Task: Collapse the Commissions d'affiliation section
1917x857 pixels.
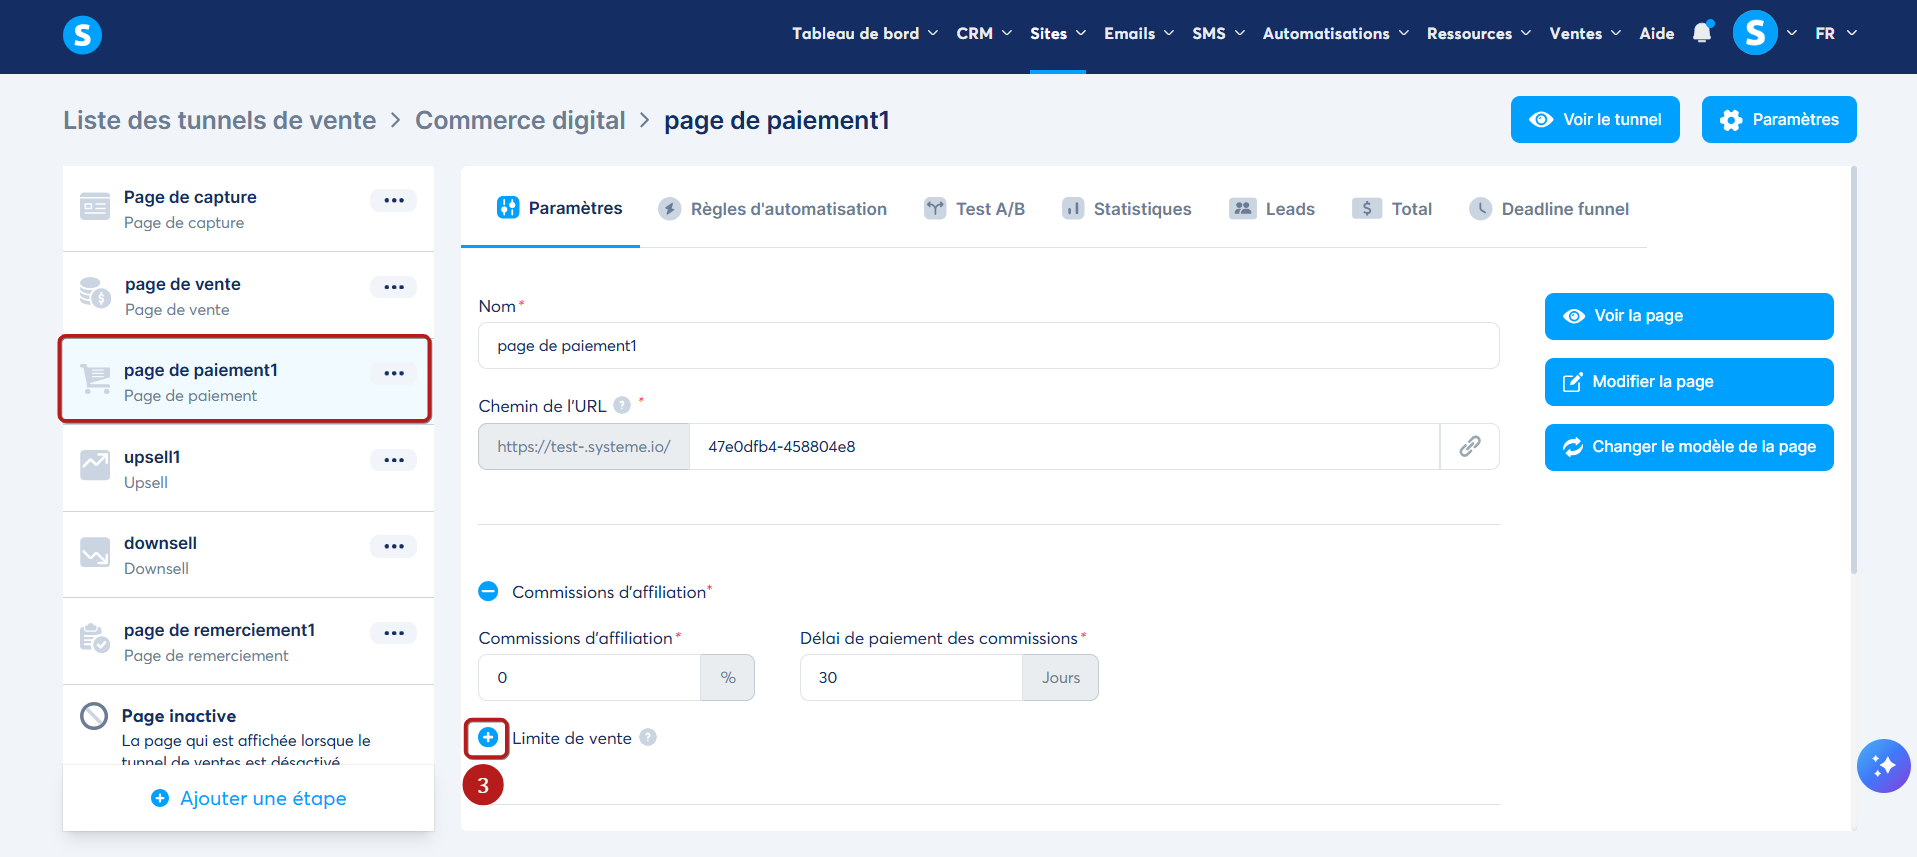Action: (488, 591)
